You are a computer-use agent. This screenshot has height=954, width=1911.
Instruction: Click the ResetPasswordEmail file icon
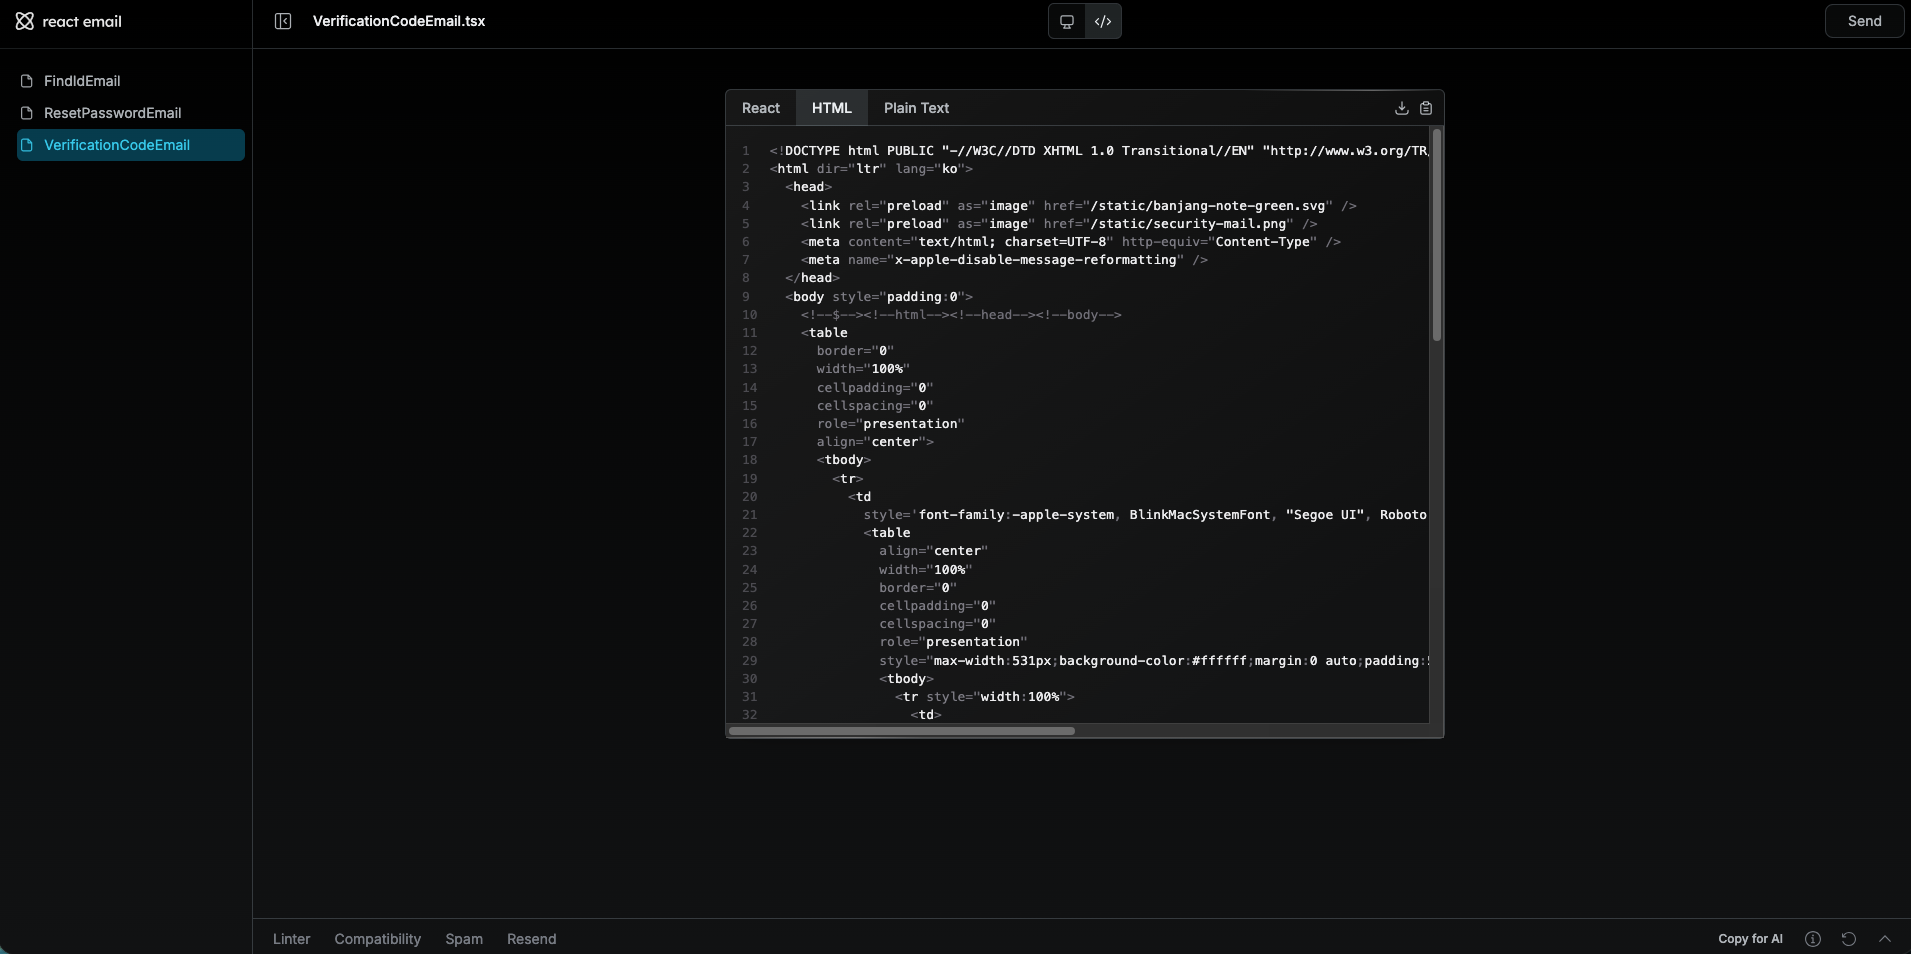[x=27, y=113]
